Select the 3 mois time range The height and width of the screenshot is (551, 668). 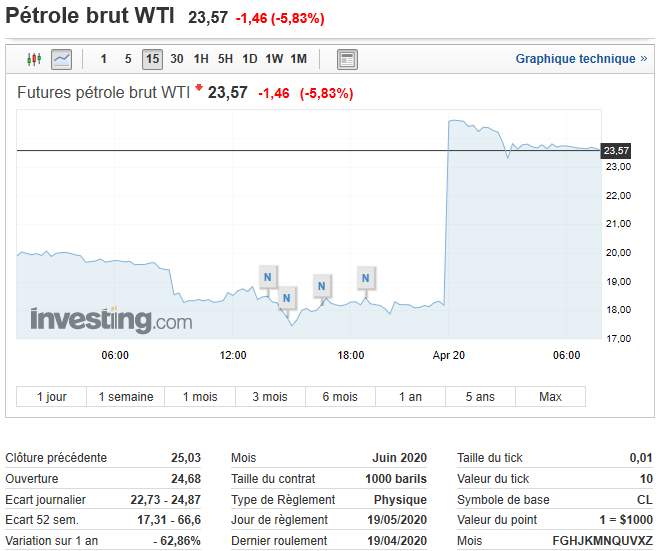tap(269, 397)
